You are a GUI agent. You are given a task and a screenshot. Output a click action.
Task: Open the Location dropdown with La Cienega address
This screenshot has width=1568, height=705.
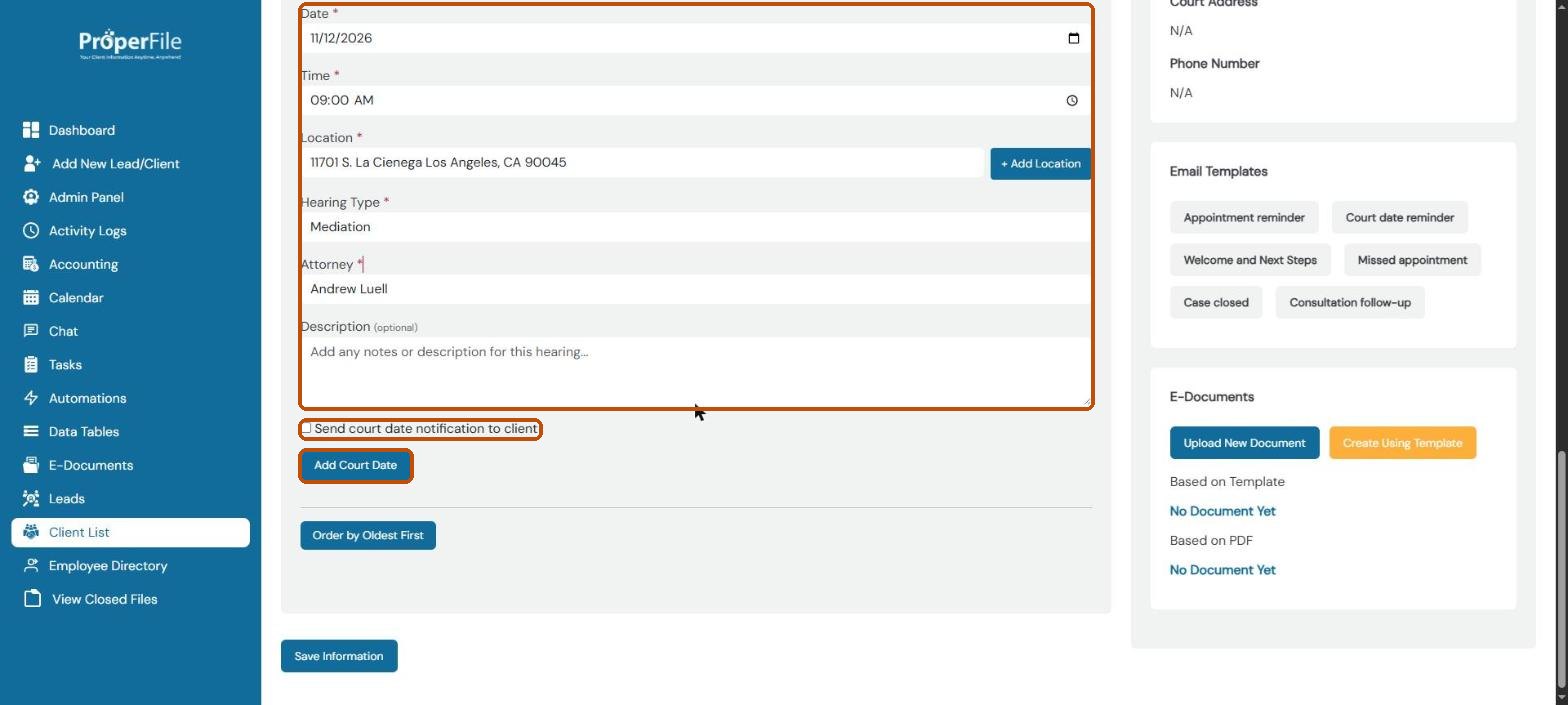[x=642, y=163]
